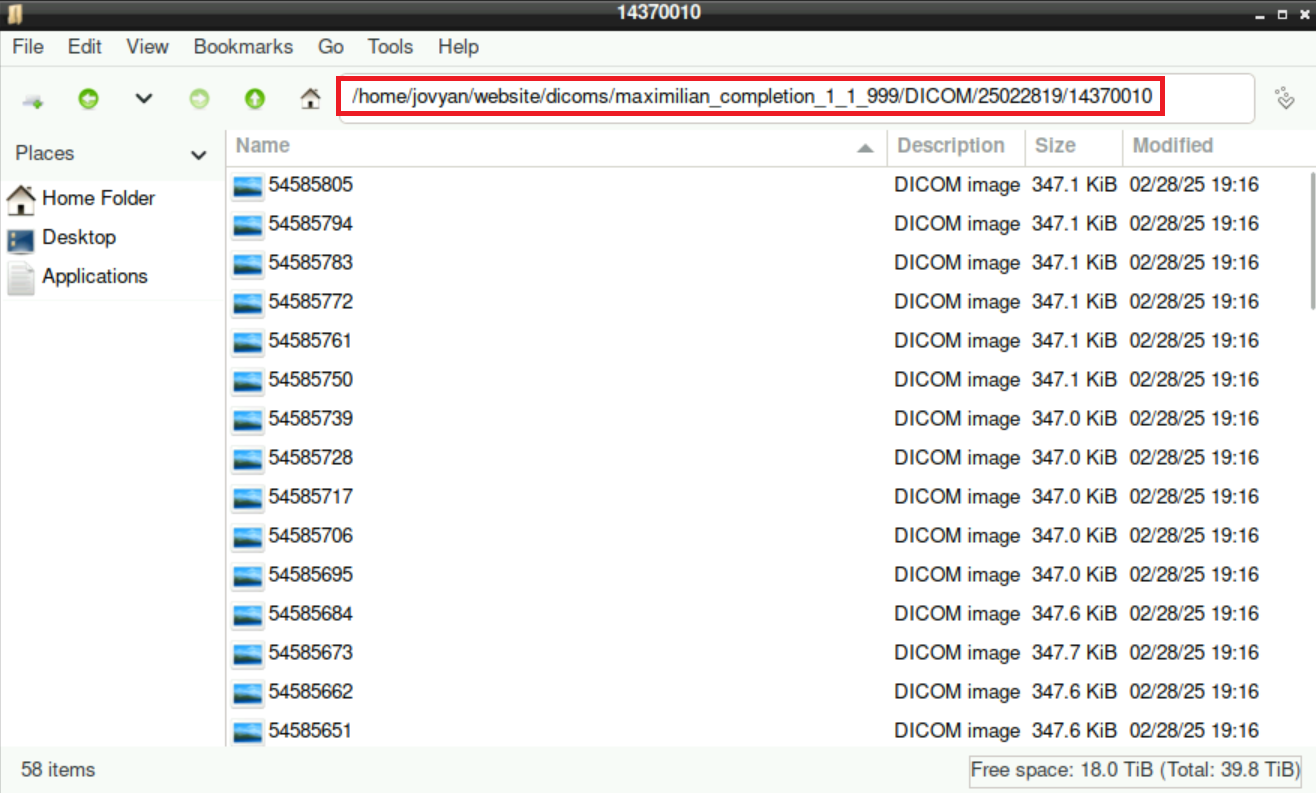
Task: Click the window menu icon in title bar
Action: tap(15, 13)
